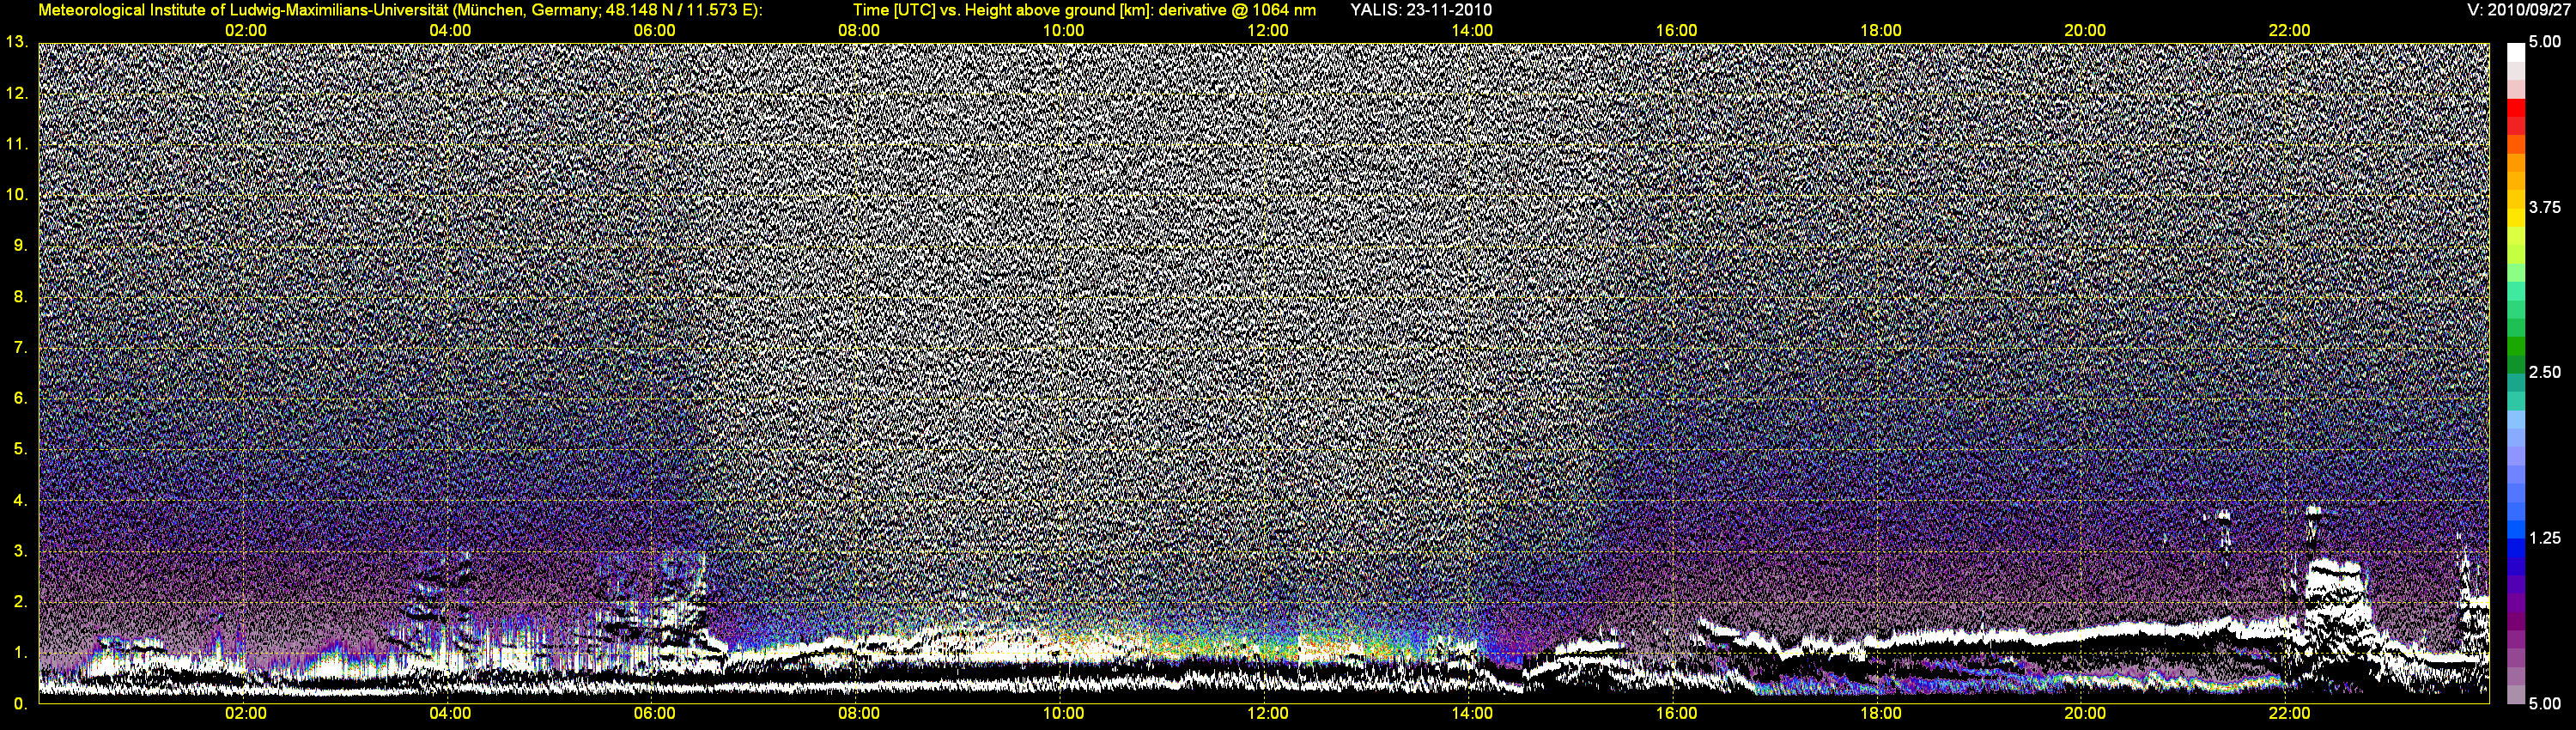Click the 1. height axis label
This screenshot has height=730, width=2576.
(20, 653)
